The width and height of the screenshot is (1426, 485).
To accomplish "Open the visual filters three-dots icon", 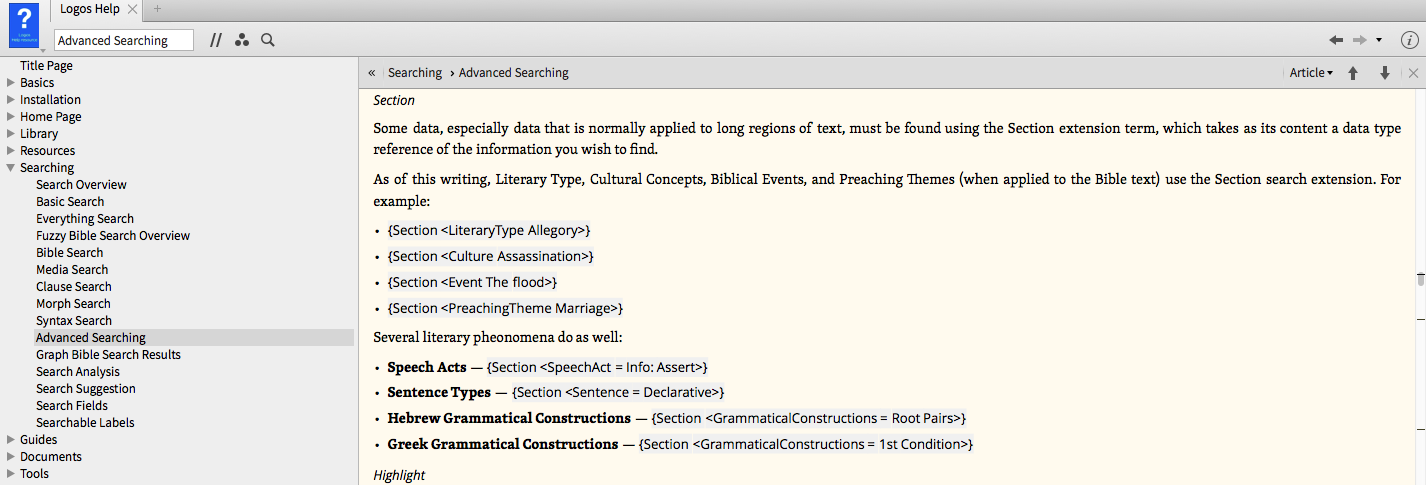I will click(x=242, y=40).
